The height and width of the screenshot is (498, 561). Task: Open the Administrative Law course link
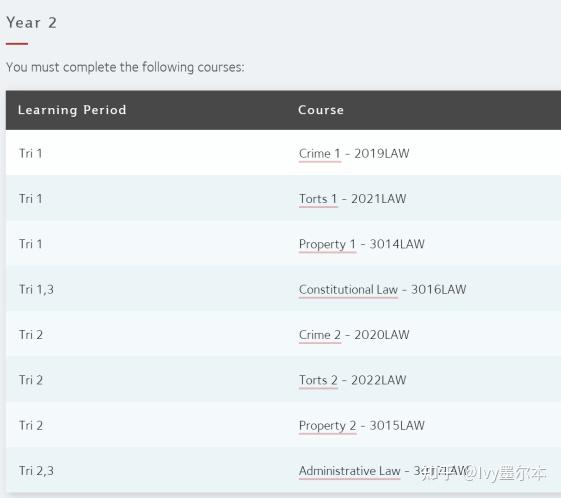point(349,471)
